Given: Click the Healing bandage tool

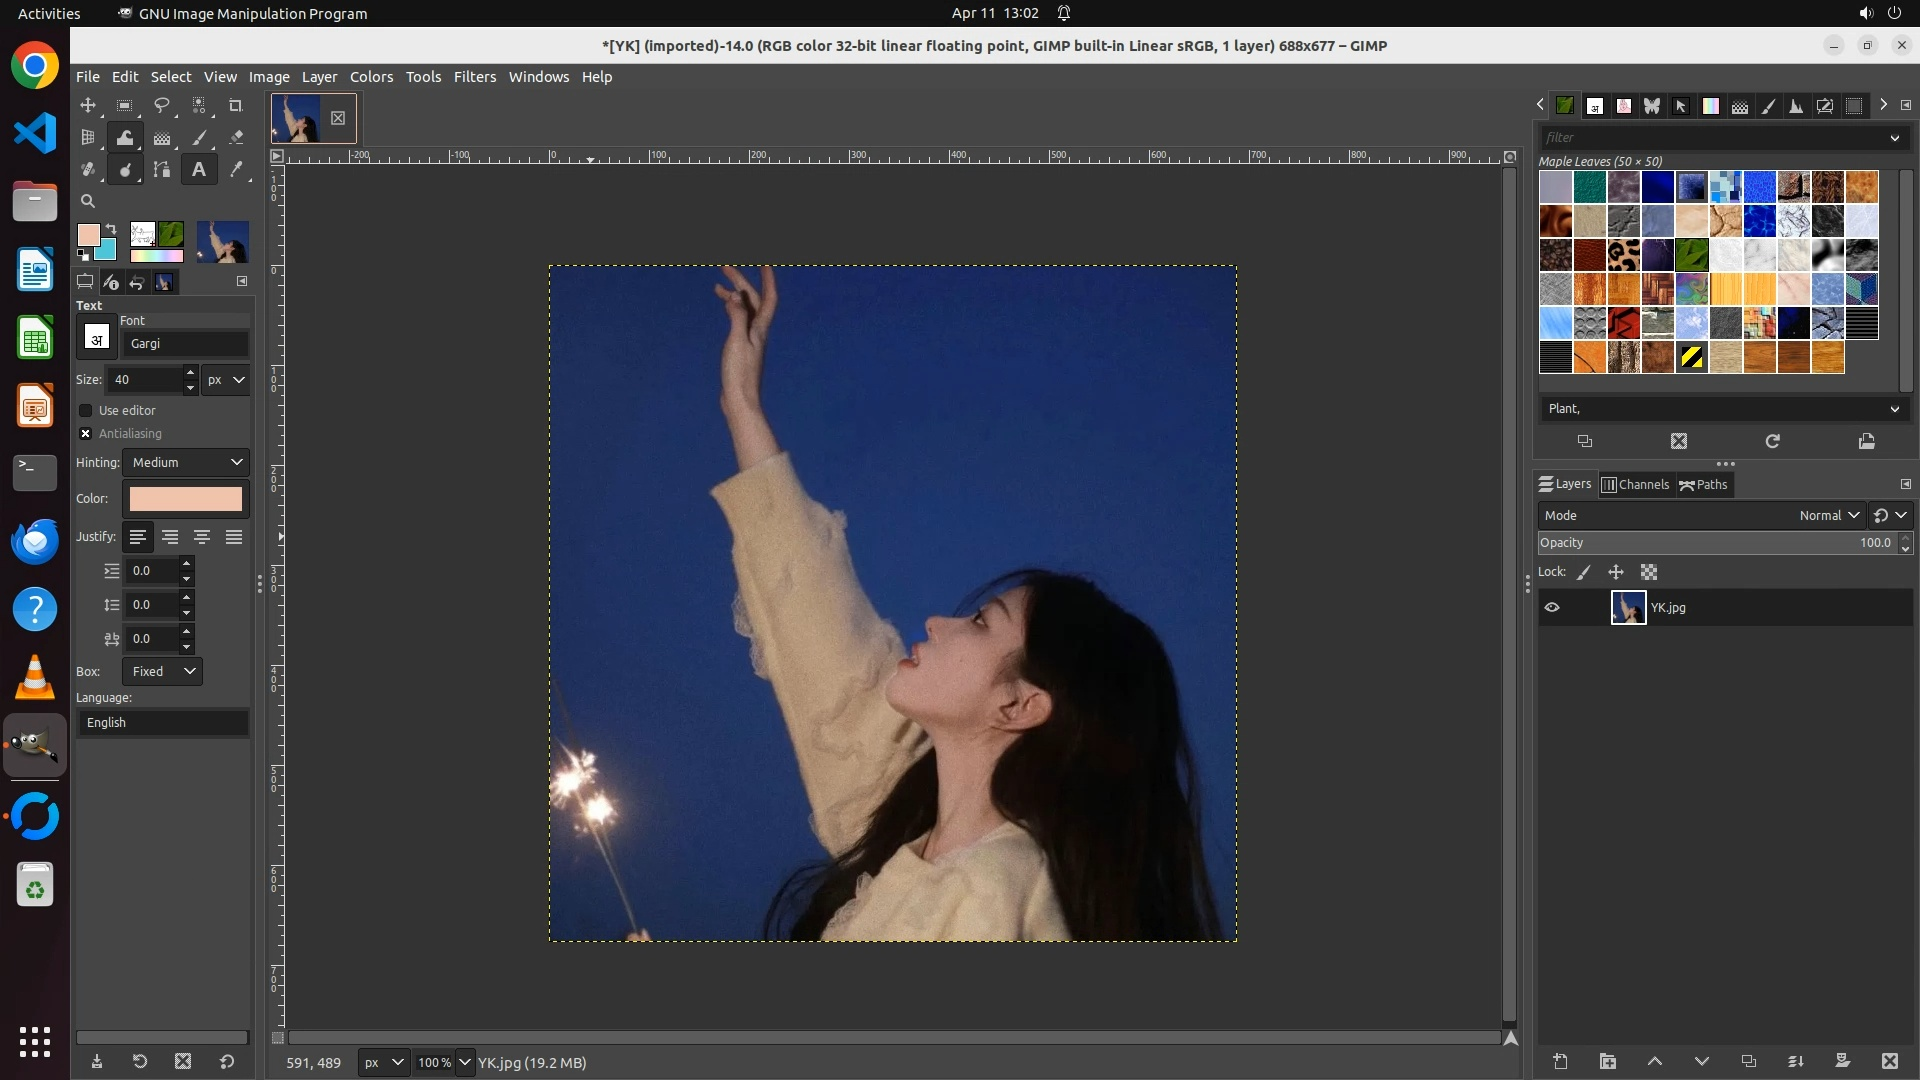Looking at the screenshot, I should (88, 170).
